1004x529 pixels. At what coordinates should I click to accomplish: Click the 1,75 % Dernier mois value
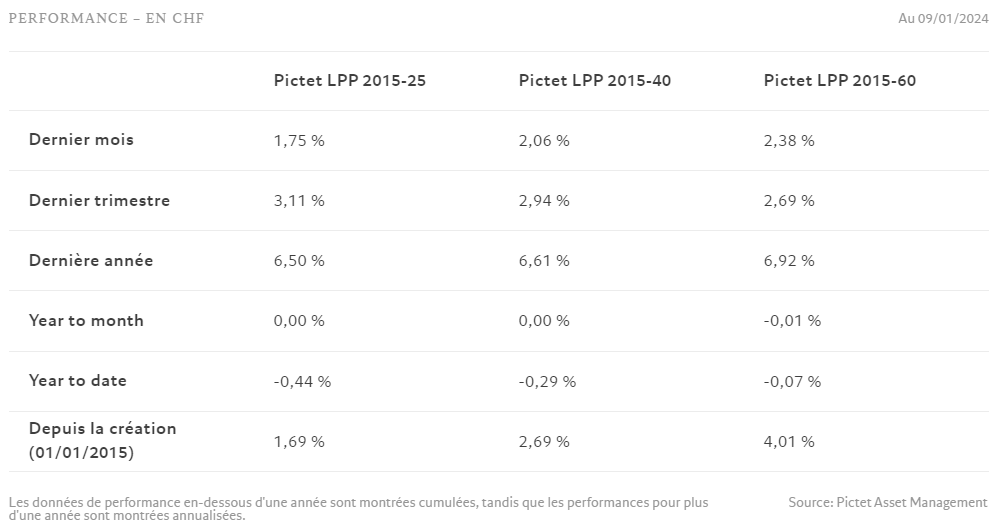(299, 141)
